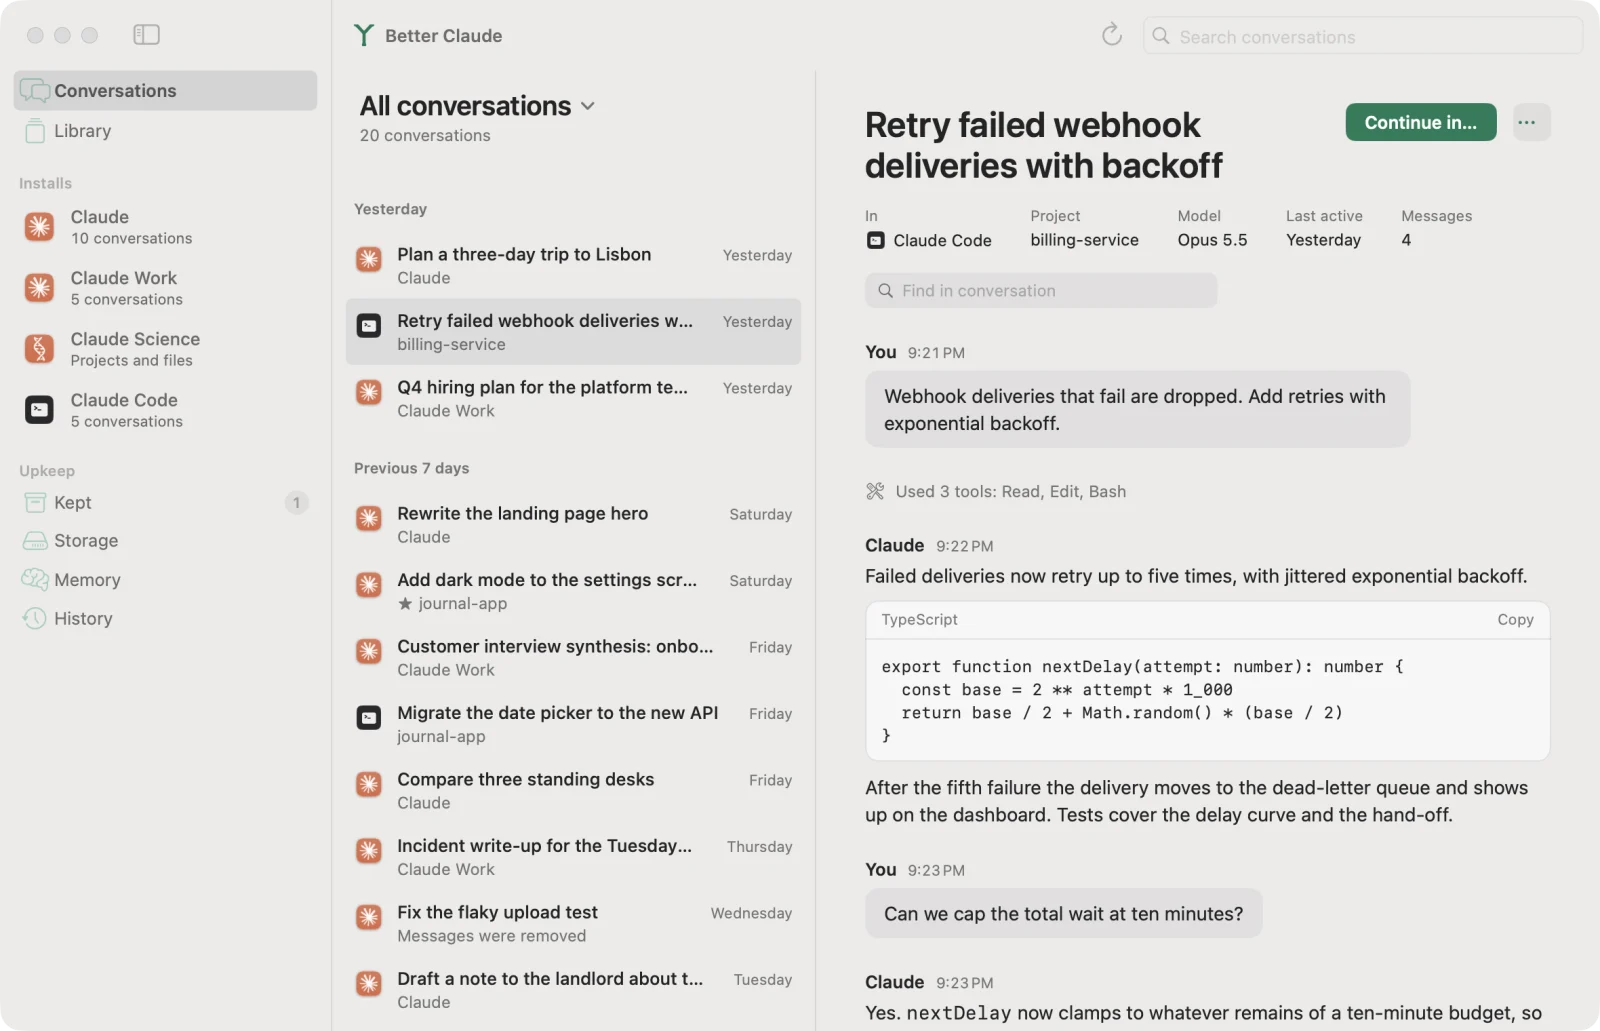Open the Add dark mode to settings conversation

click(573, 591)
